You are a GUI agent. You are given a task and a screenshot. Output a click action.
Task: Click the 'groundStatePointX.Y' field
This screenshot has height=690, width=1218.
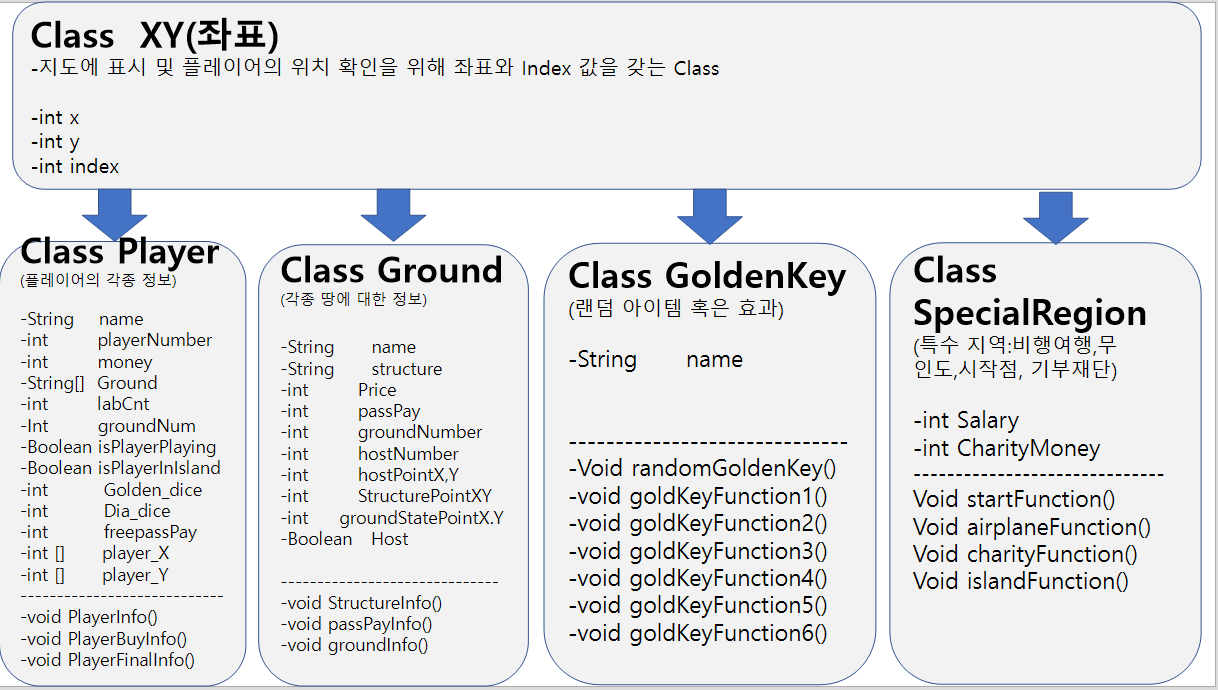[421, 518]
